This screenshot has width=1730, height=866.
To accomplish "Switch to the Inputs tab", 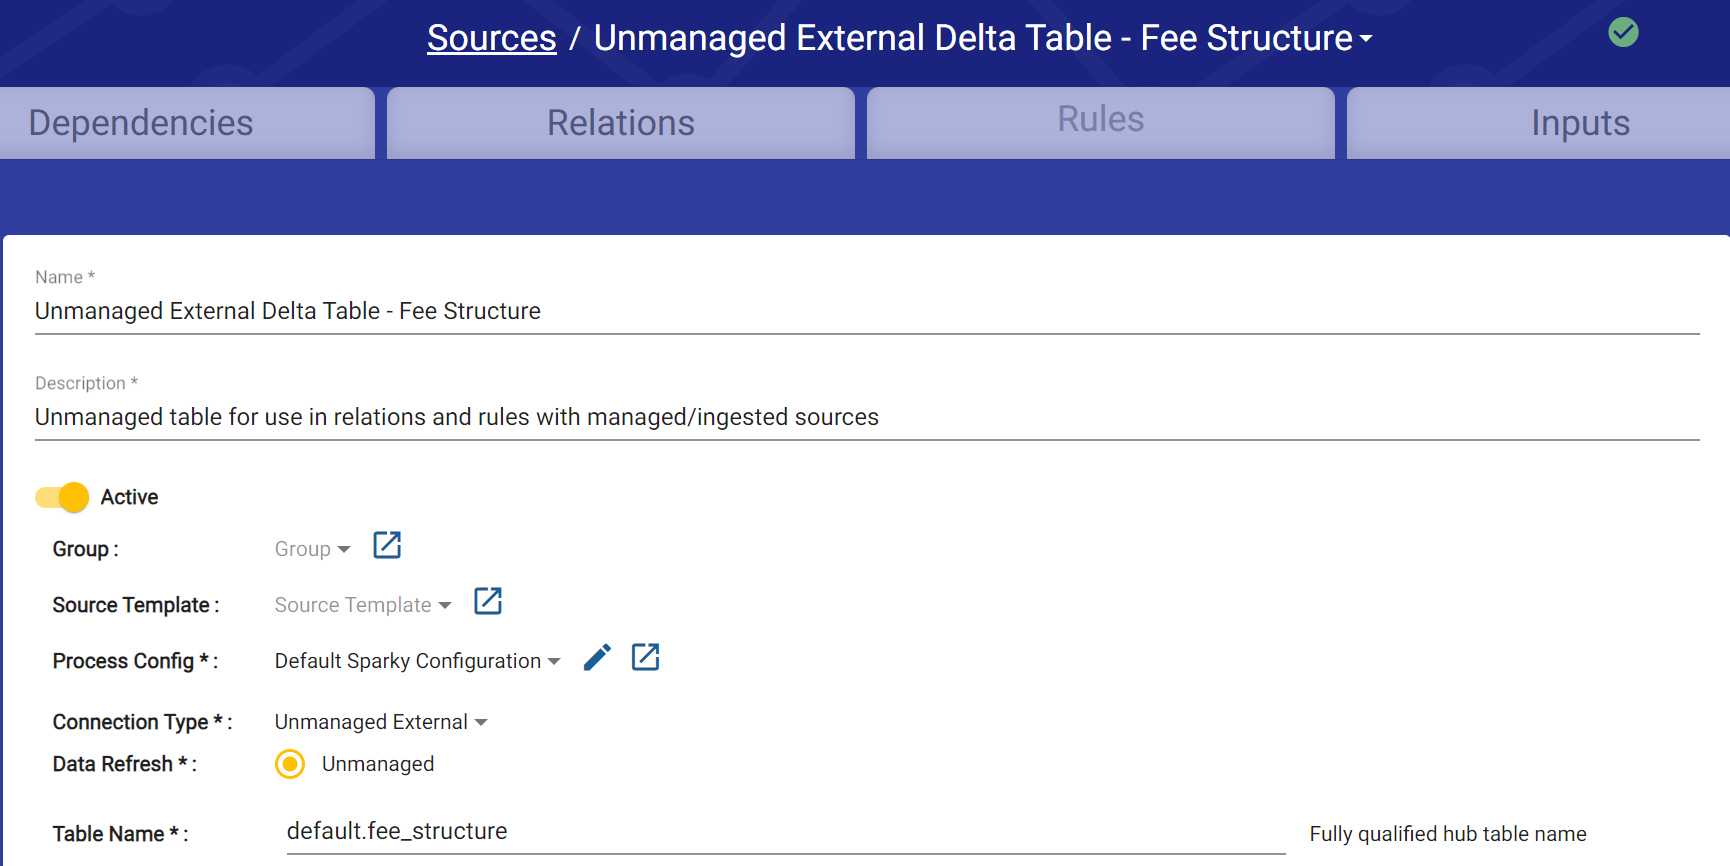I will 1580,122.
